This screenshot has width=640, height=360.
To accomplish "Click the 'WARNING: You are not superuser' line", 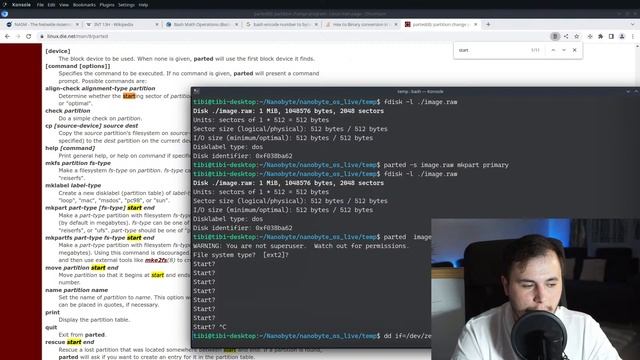I will point(301,246).
